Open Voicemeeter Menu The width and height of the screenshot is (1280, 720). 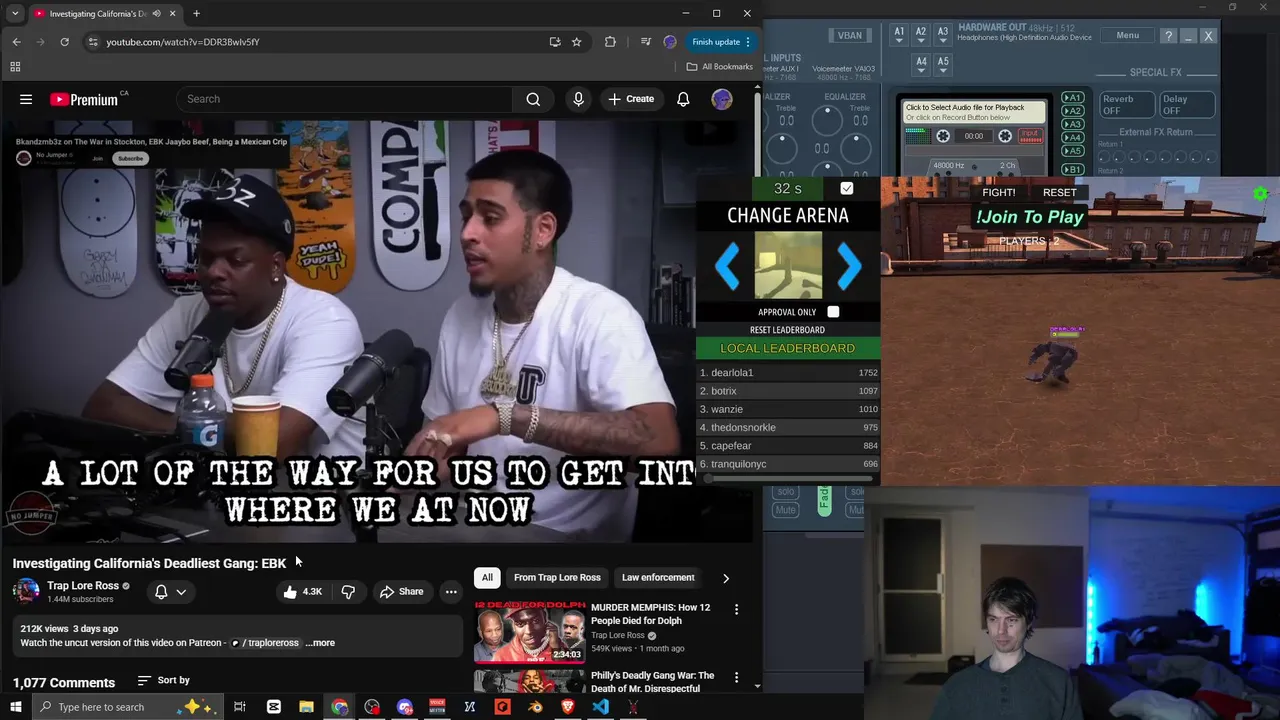[x=1127, y=35]
